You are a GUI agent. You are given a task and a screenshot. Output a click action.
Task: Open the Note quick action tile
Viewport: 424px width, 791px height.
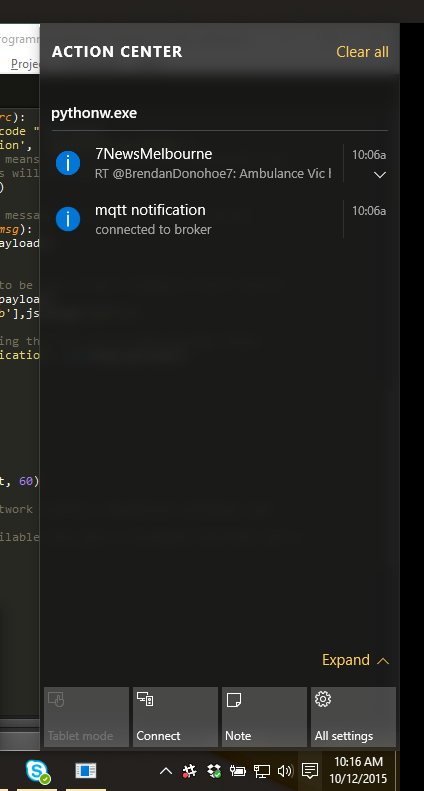264,717
